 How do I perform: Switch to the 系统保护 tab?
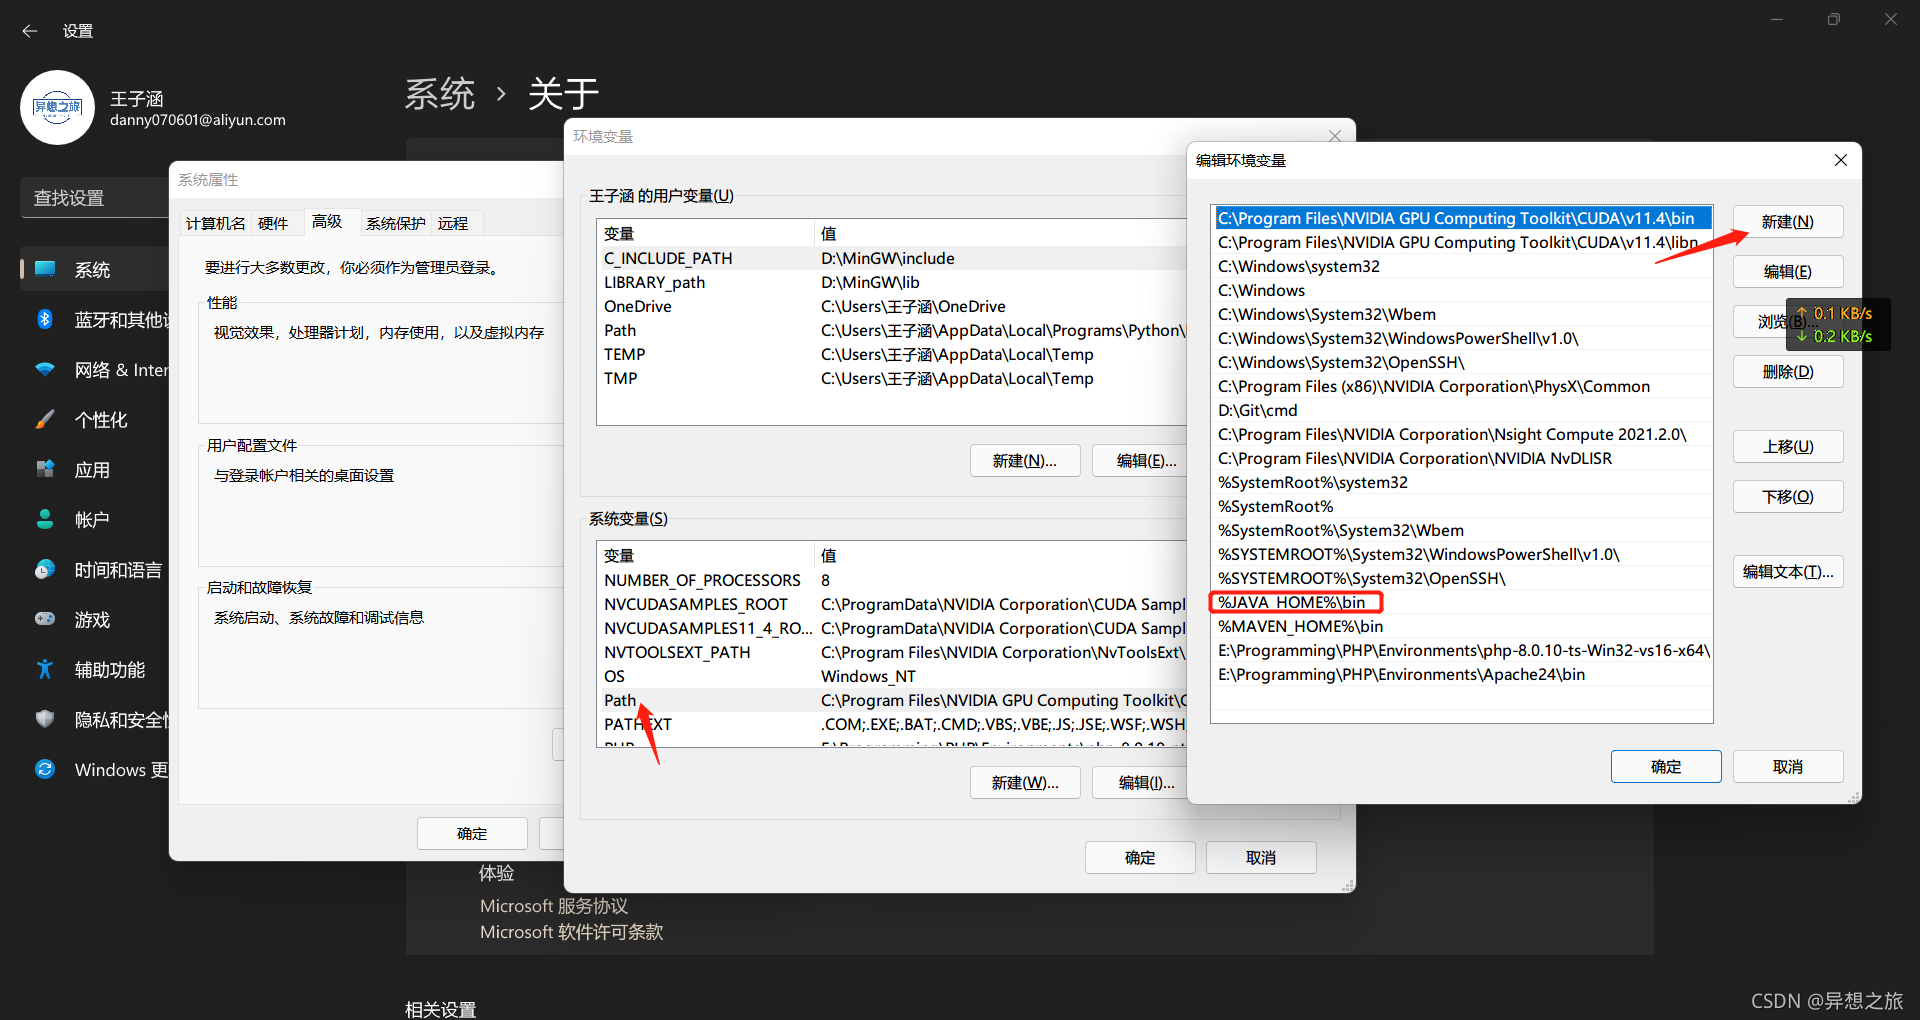tap(395, 223)
